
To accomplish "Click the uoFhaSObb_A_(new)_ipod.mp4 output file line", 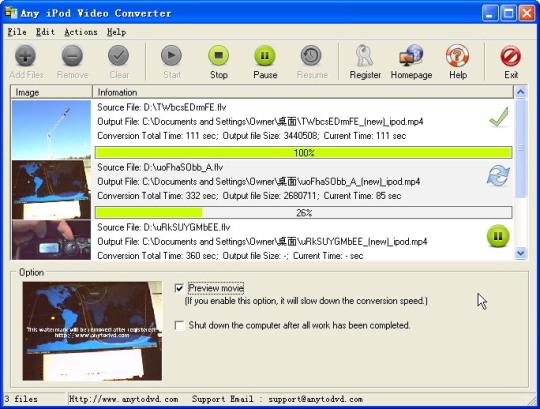I will pos(259,181).
